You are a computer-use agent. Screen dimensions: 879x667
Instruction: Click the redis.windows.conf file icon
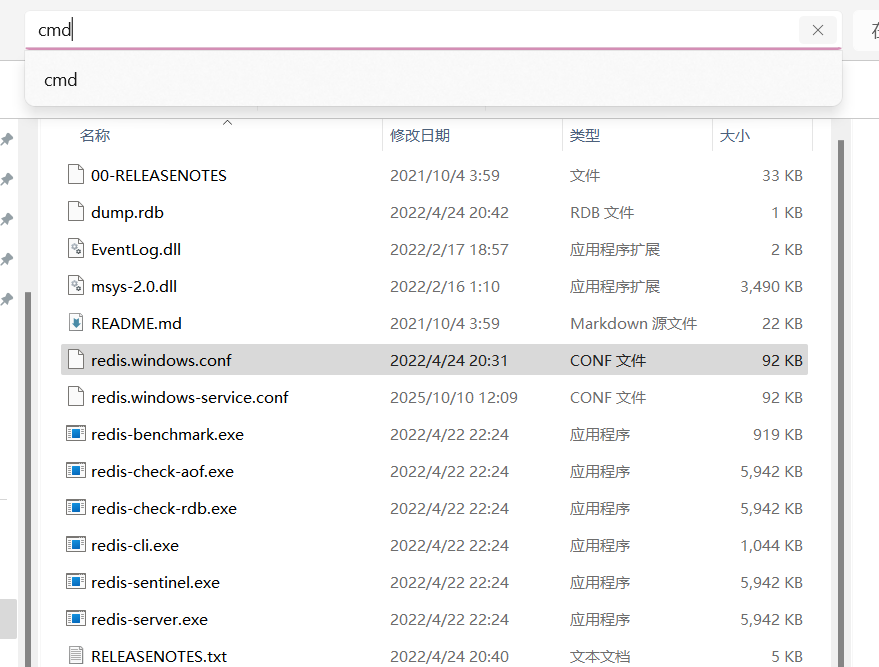click(76, 360)
